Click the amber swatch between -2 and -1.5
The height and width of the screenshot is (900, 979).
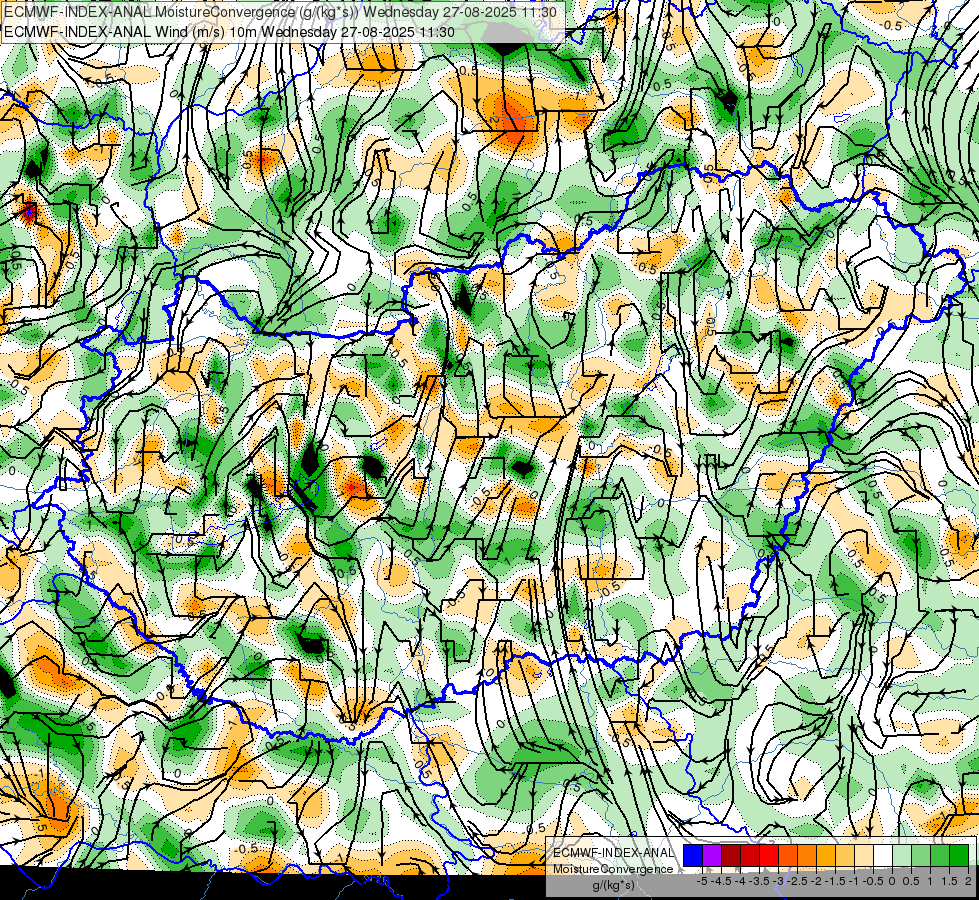pos(826,856)
